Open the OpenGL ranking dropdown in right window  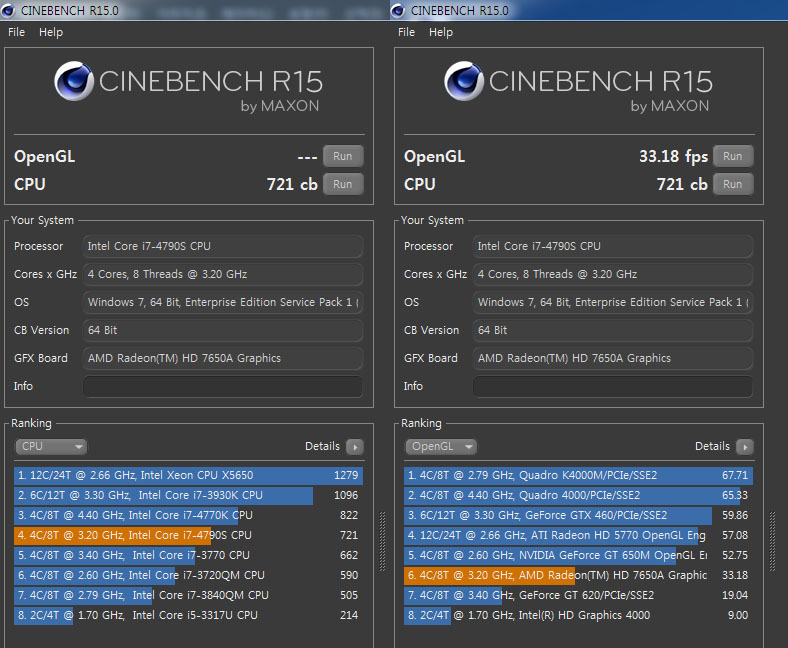click(x=441, y=446)
